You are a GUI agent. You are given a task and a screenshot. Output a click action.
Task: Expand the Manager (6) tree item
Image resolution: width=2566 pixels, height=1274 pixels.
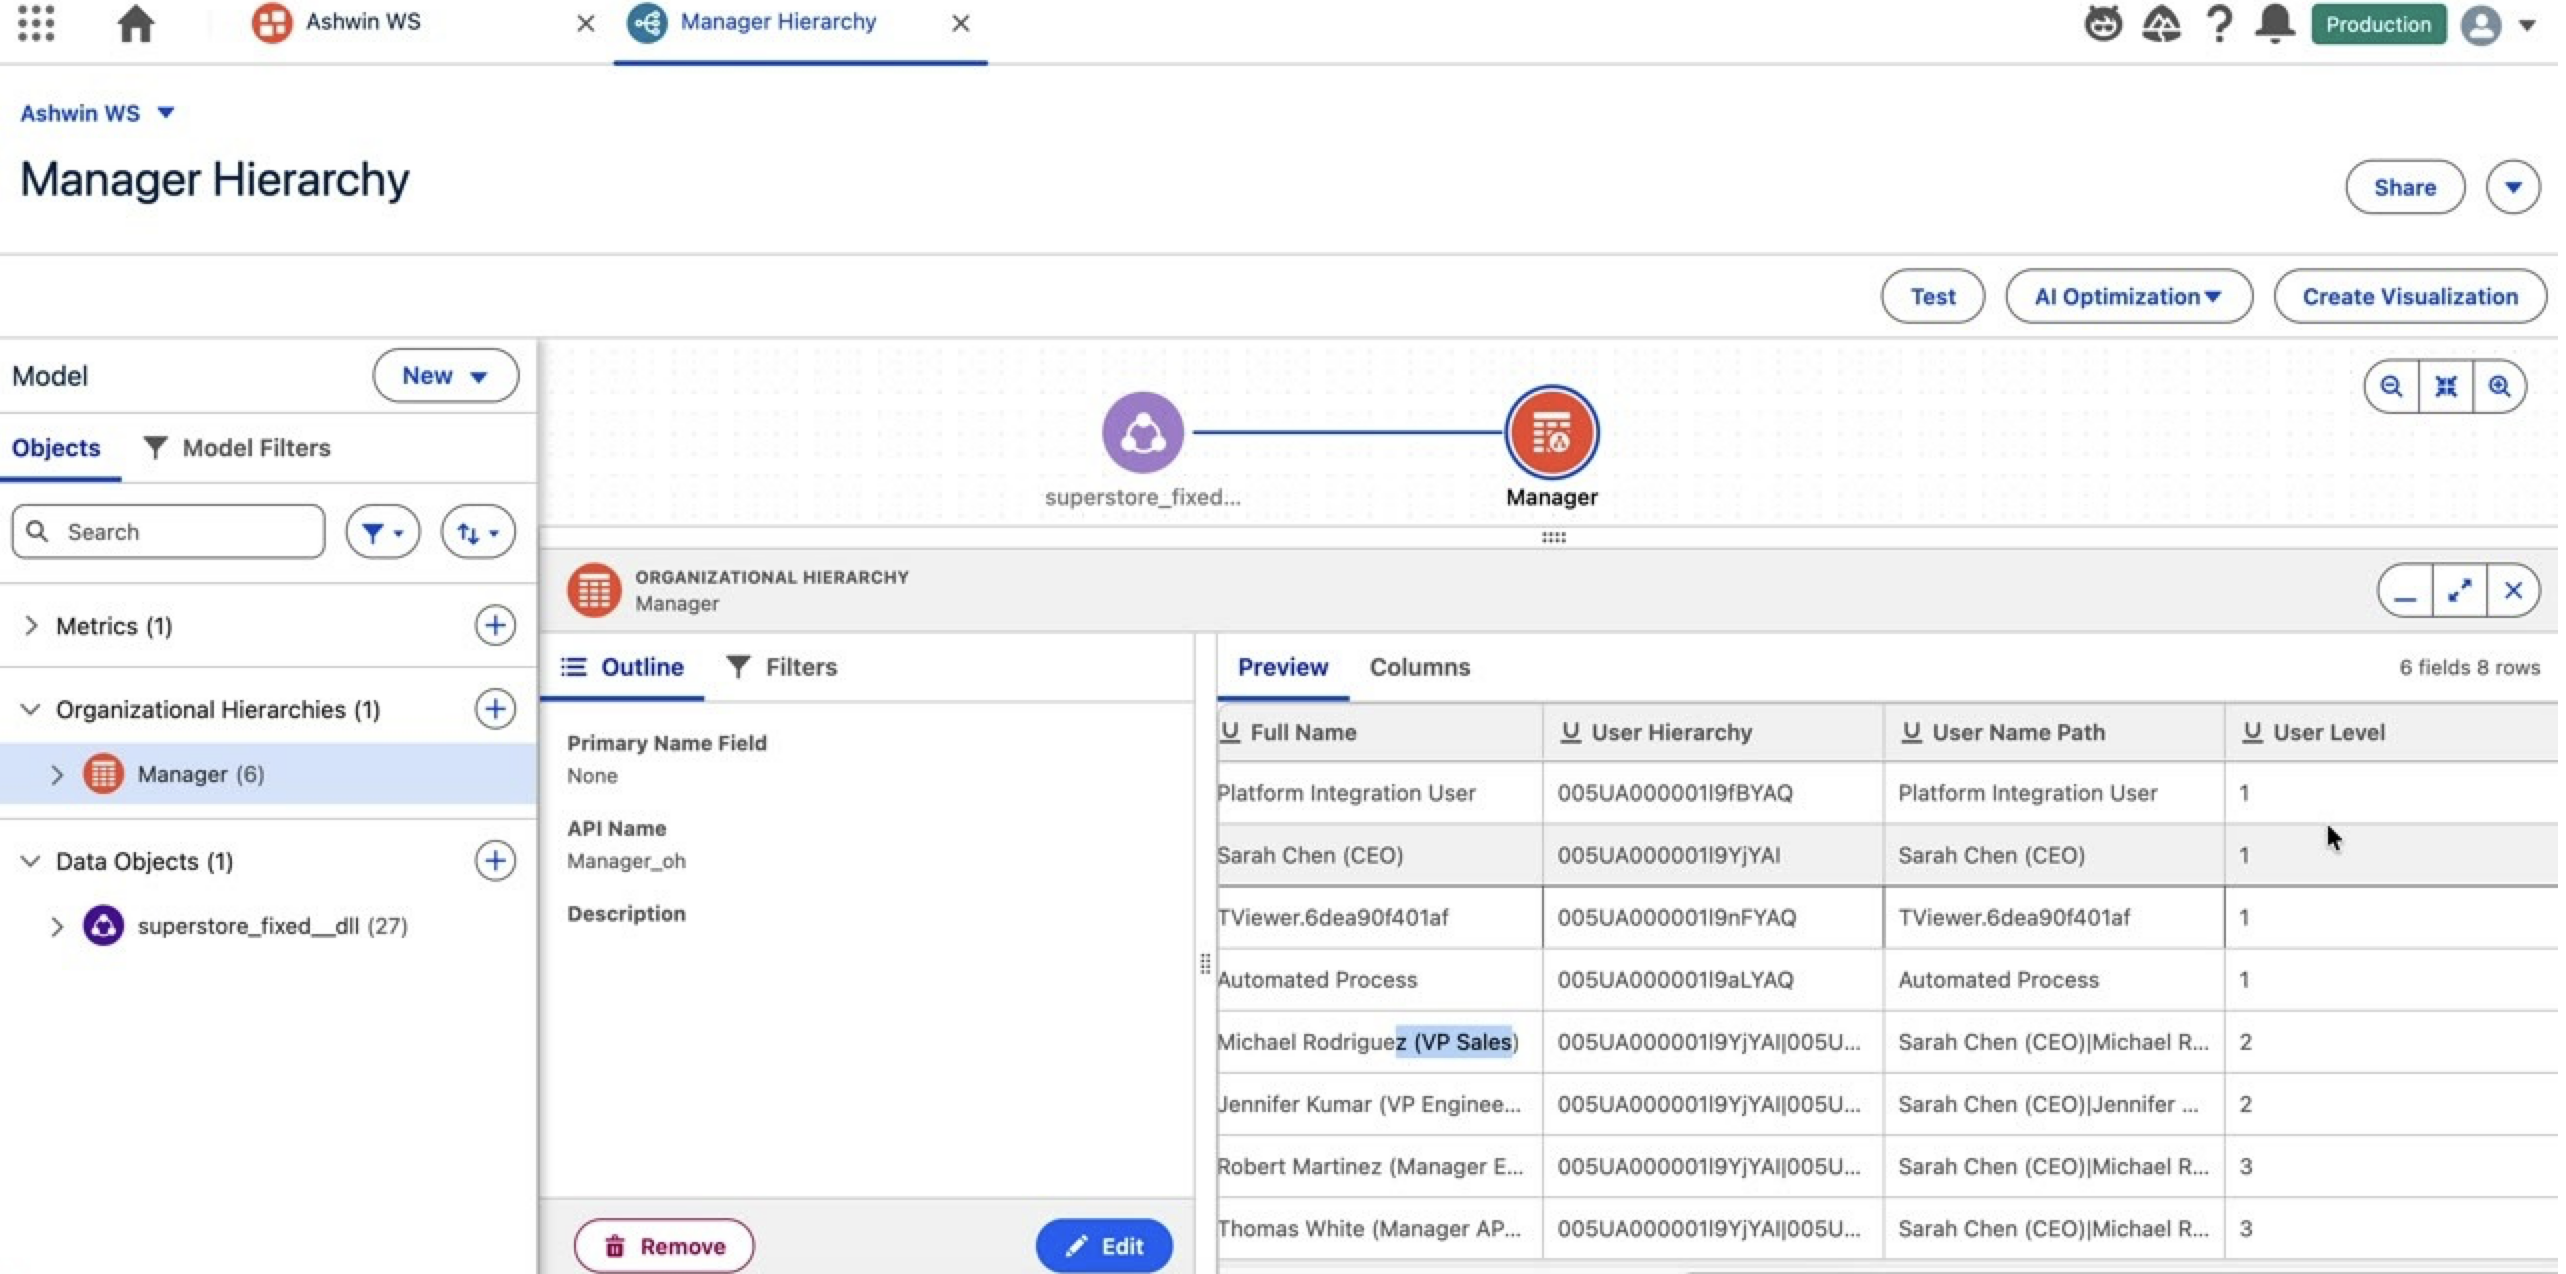tap(57, 774)
